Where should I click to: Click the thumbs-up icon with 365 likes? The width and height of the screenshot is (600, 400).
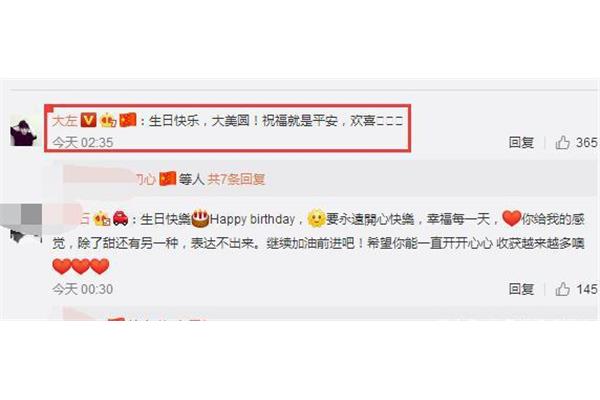pos(563,143)
